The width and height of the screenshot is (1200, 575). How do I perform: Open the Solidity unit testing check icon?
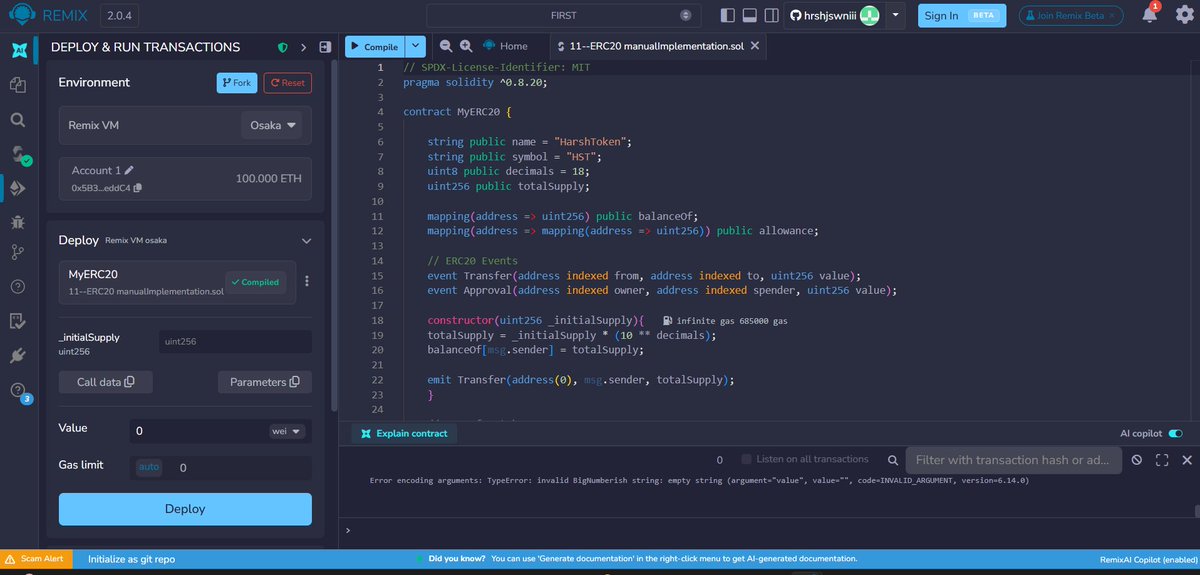[18, 320]
